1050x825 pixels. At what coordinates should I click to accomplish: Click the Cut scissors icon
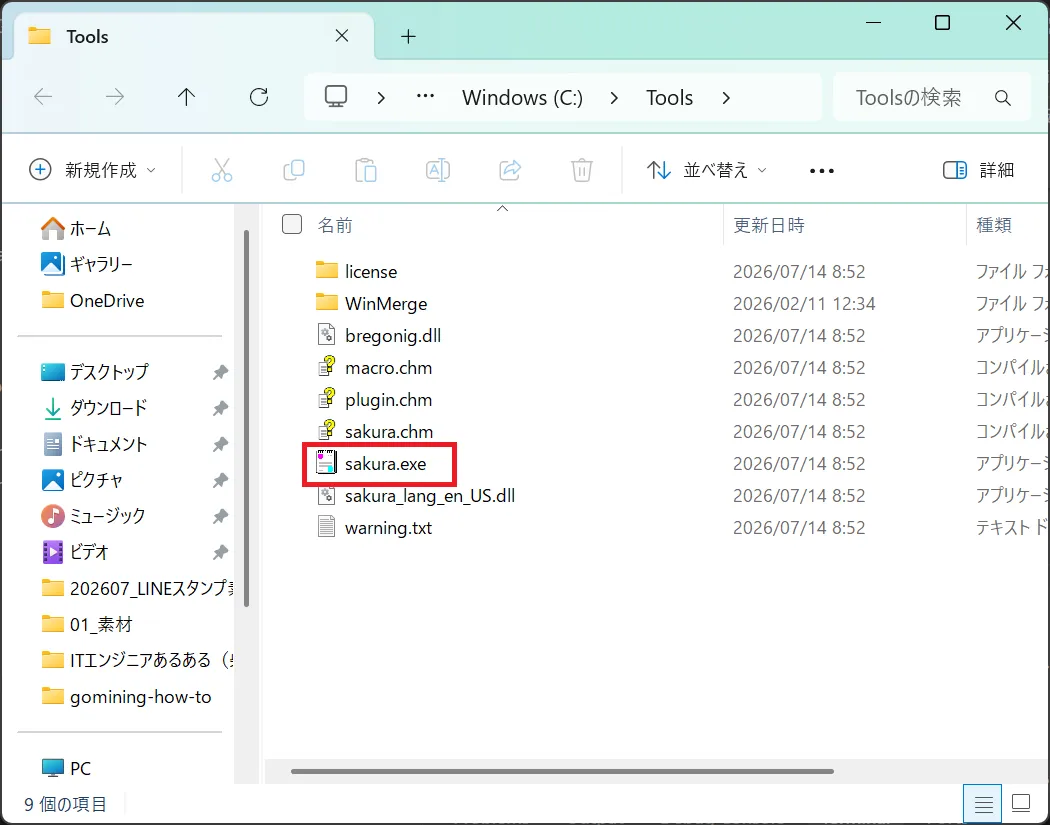[222, 170]
